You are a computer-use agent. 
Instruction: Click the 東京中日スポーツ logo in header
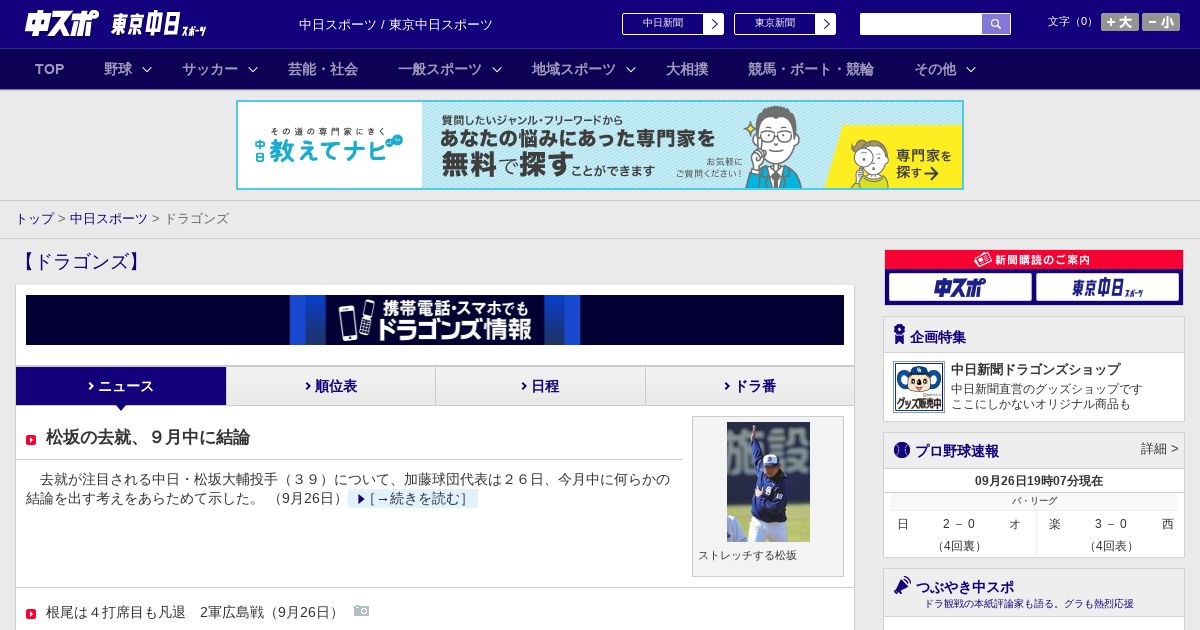point(158,24)
